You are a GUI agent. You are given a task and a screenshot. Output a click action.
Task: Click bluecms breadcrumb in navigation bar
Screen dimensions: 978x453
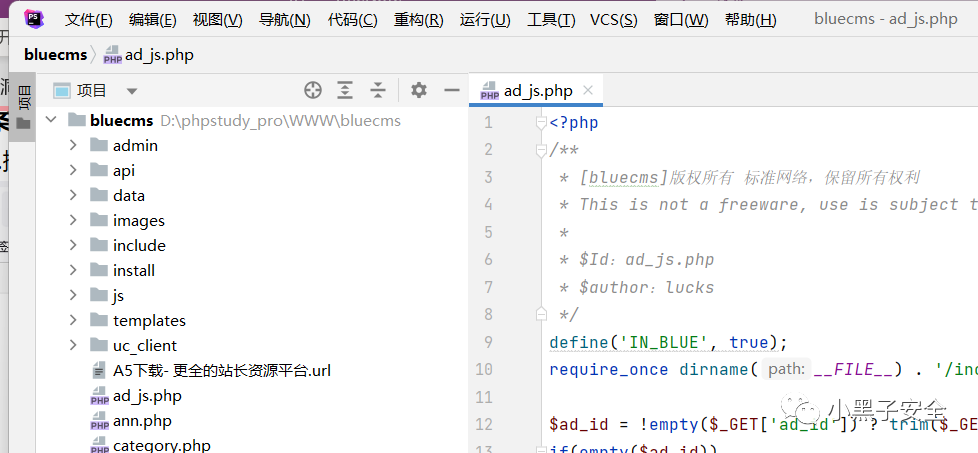point(56,55)
